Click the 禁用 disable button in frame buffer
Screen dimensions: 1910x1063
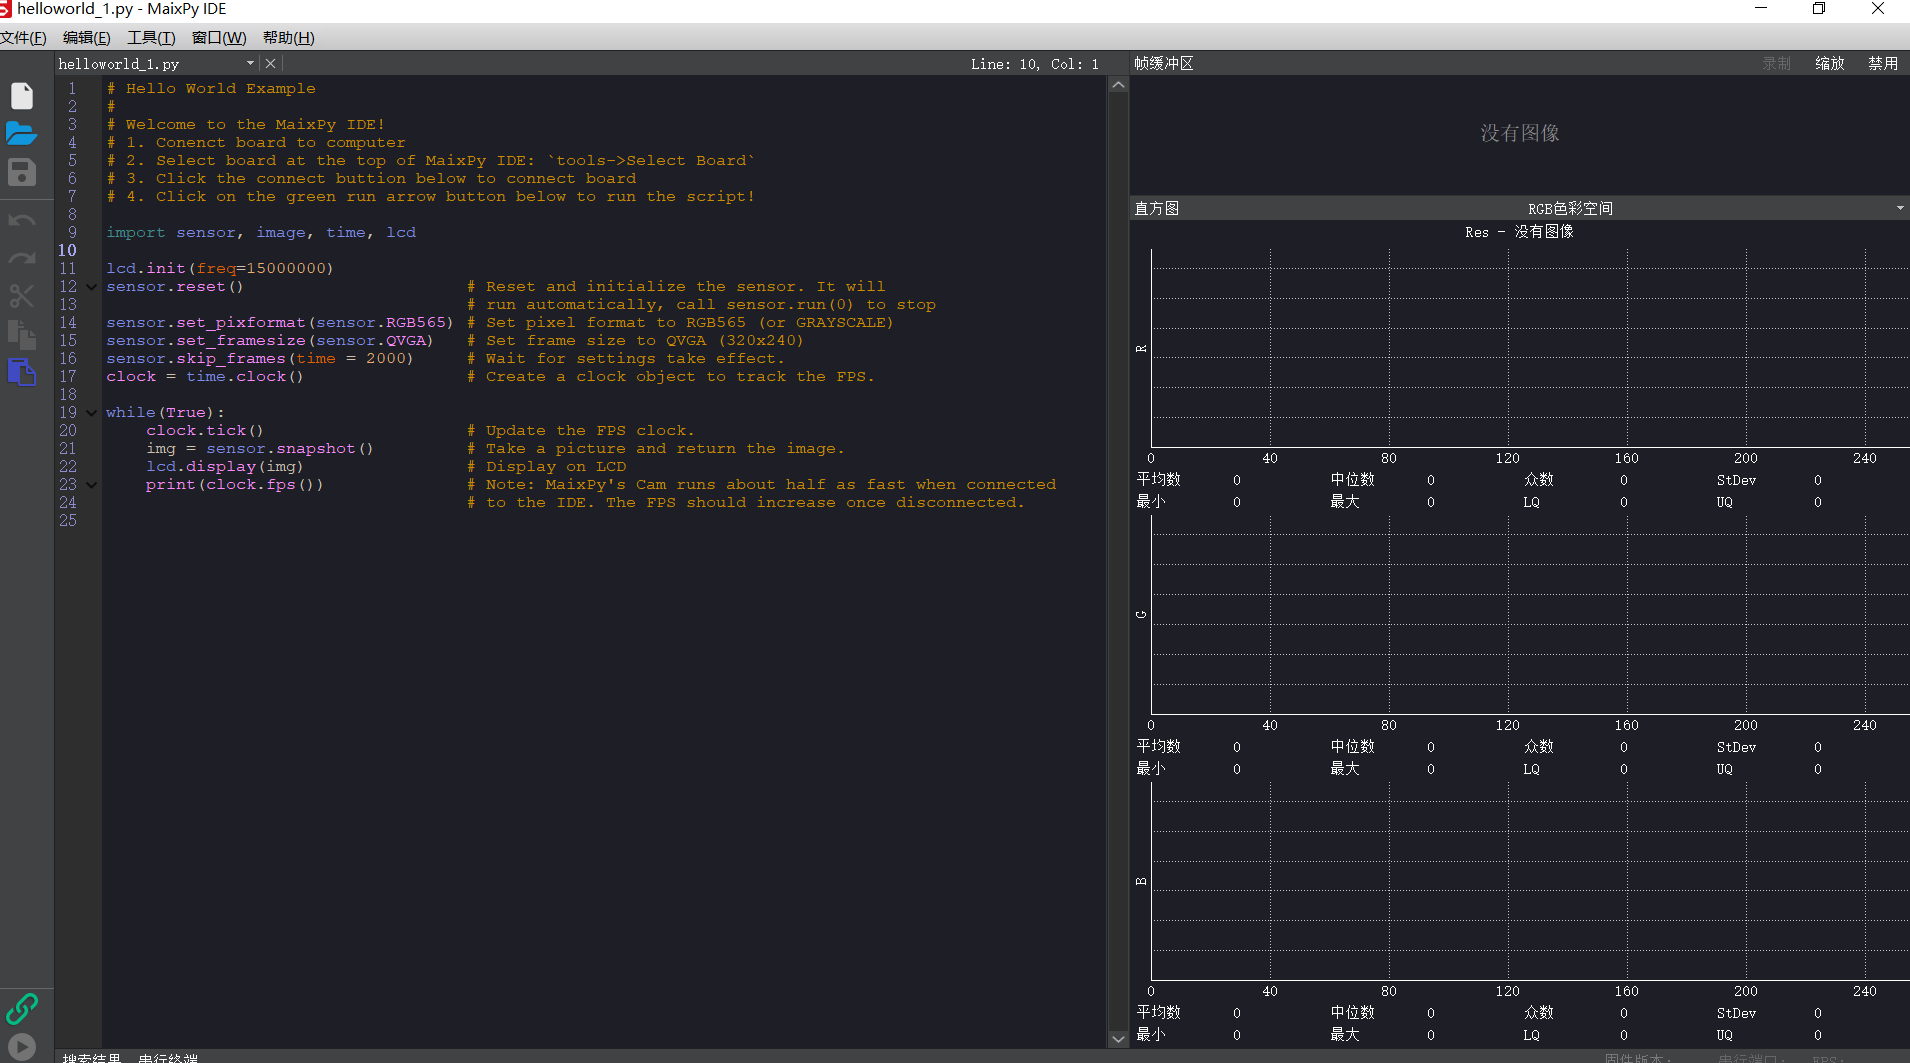tap(1883, 63)
